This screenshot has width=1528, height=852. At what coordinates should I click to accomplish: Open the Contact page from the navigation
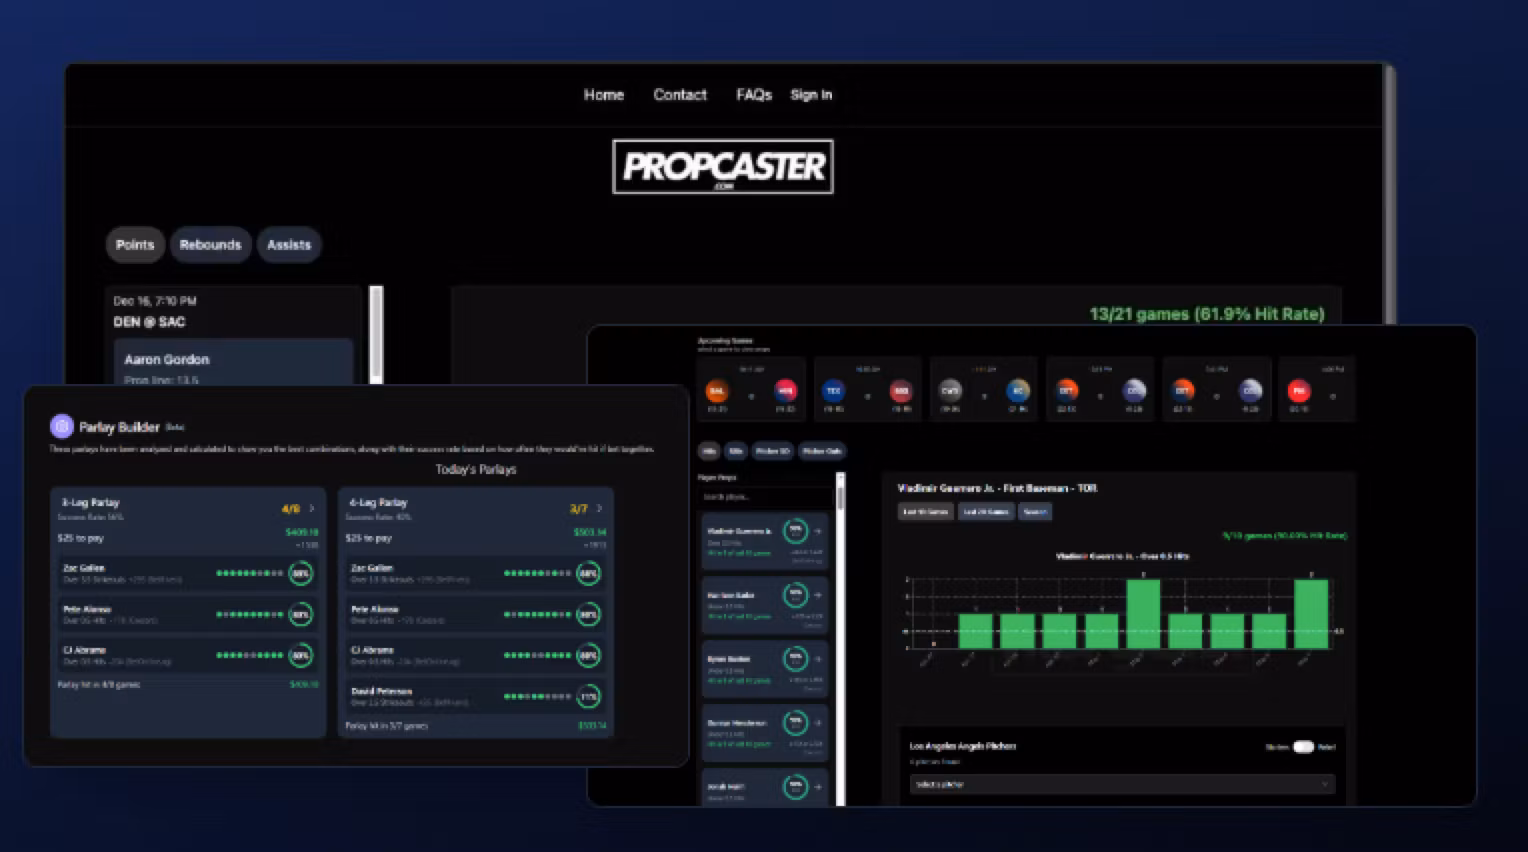[x=679, y=94]
